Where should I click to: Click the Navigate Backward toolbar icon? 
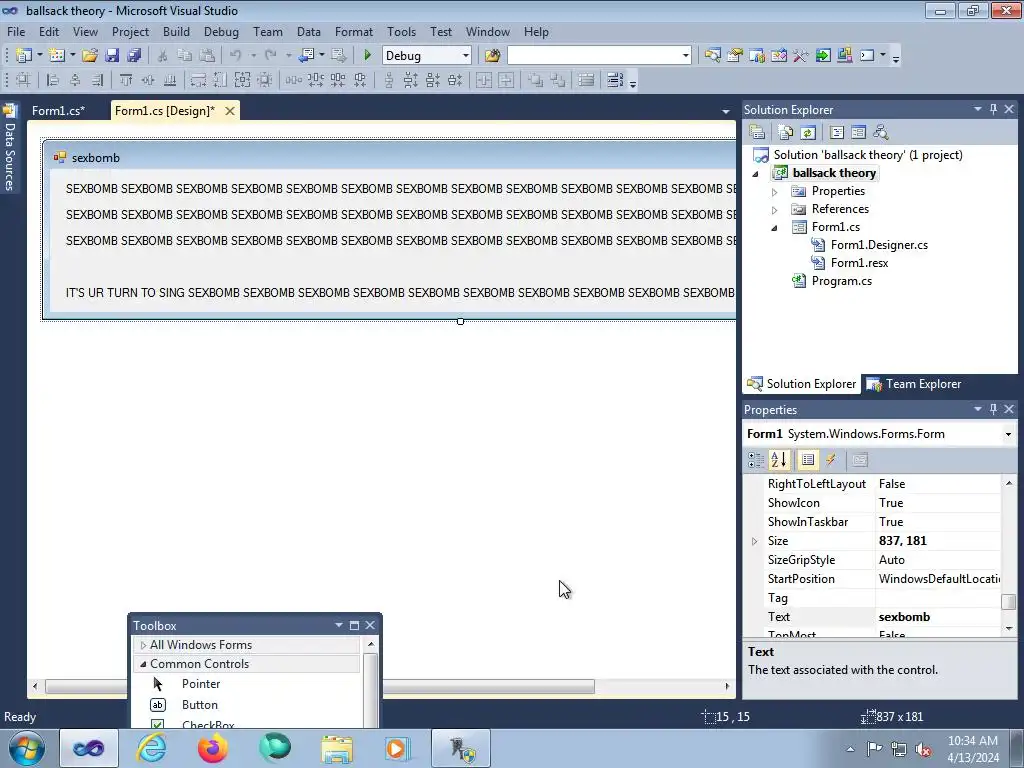(x=306, y=56)
